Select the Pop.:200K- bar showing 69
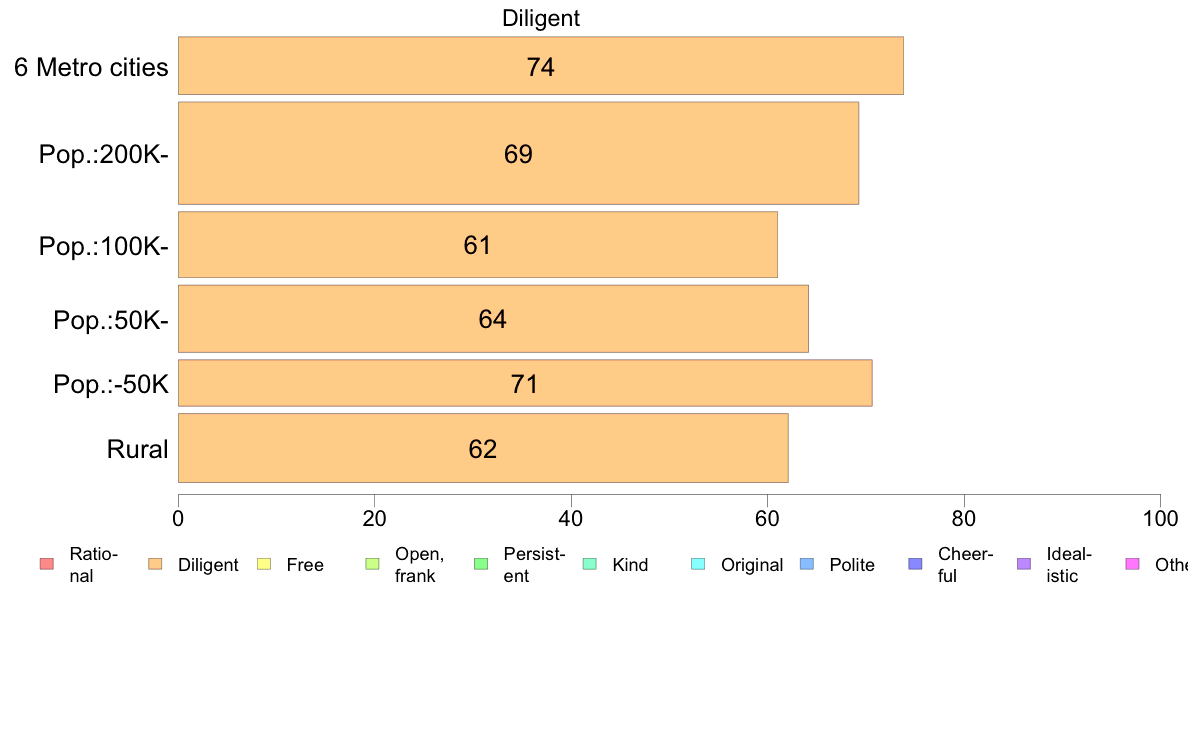 point(518,153)
